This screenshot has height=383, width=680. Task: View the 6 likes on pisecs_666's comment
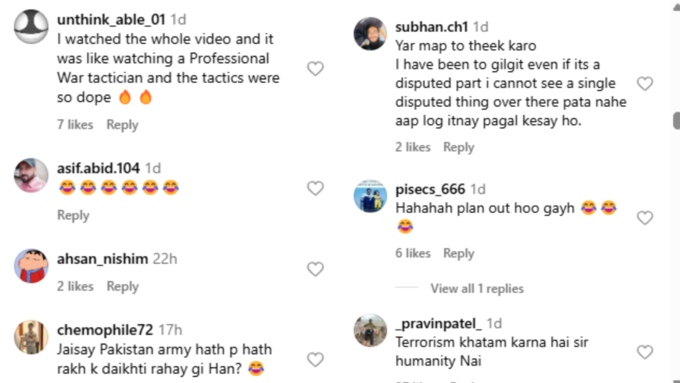point(413,253)
